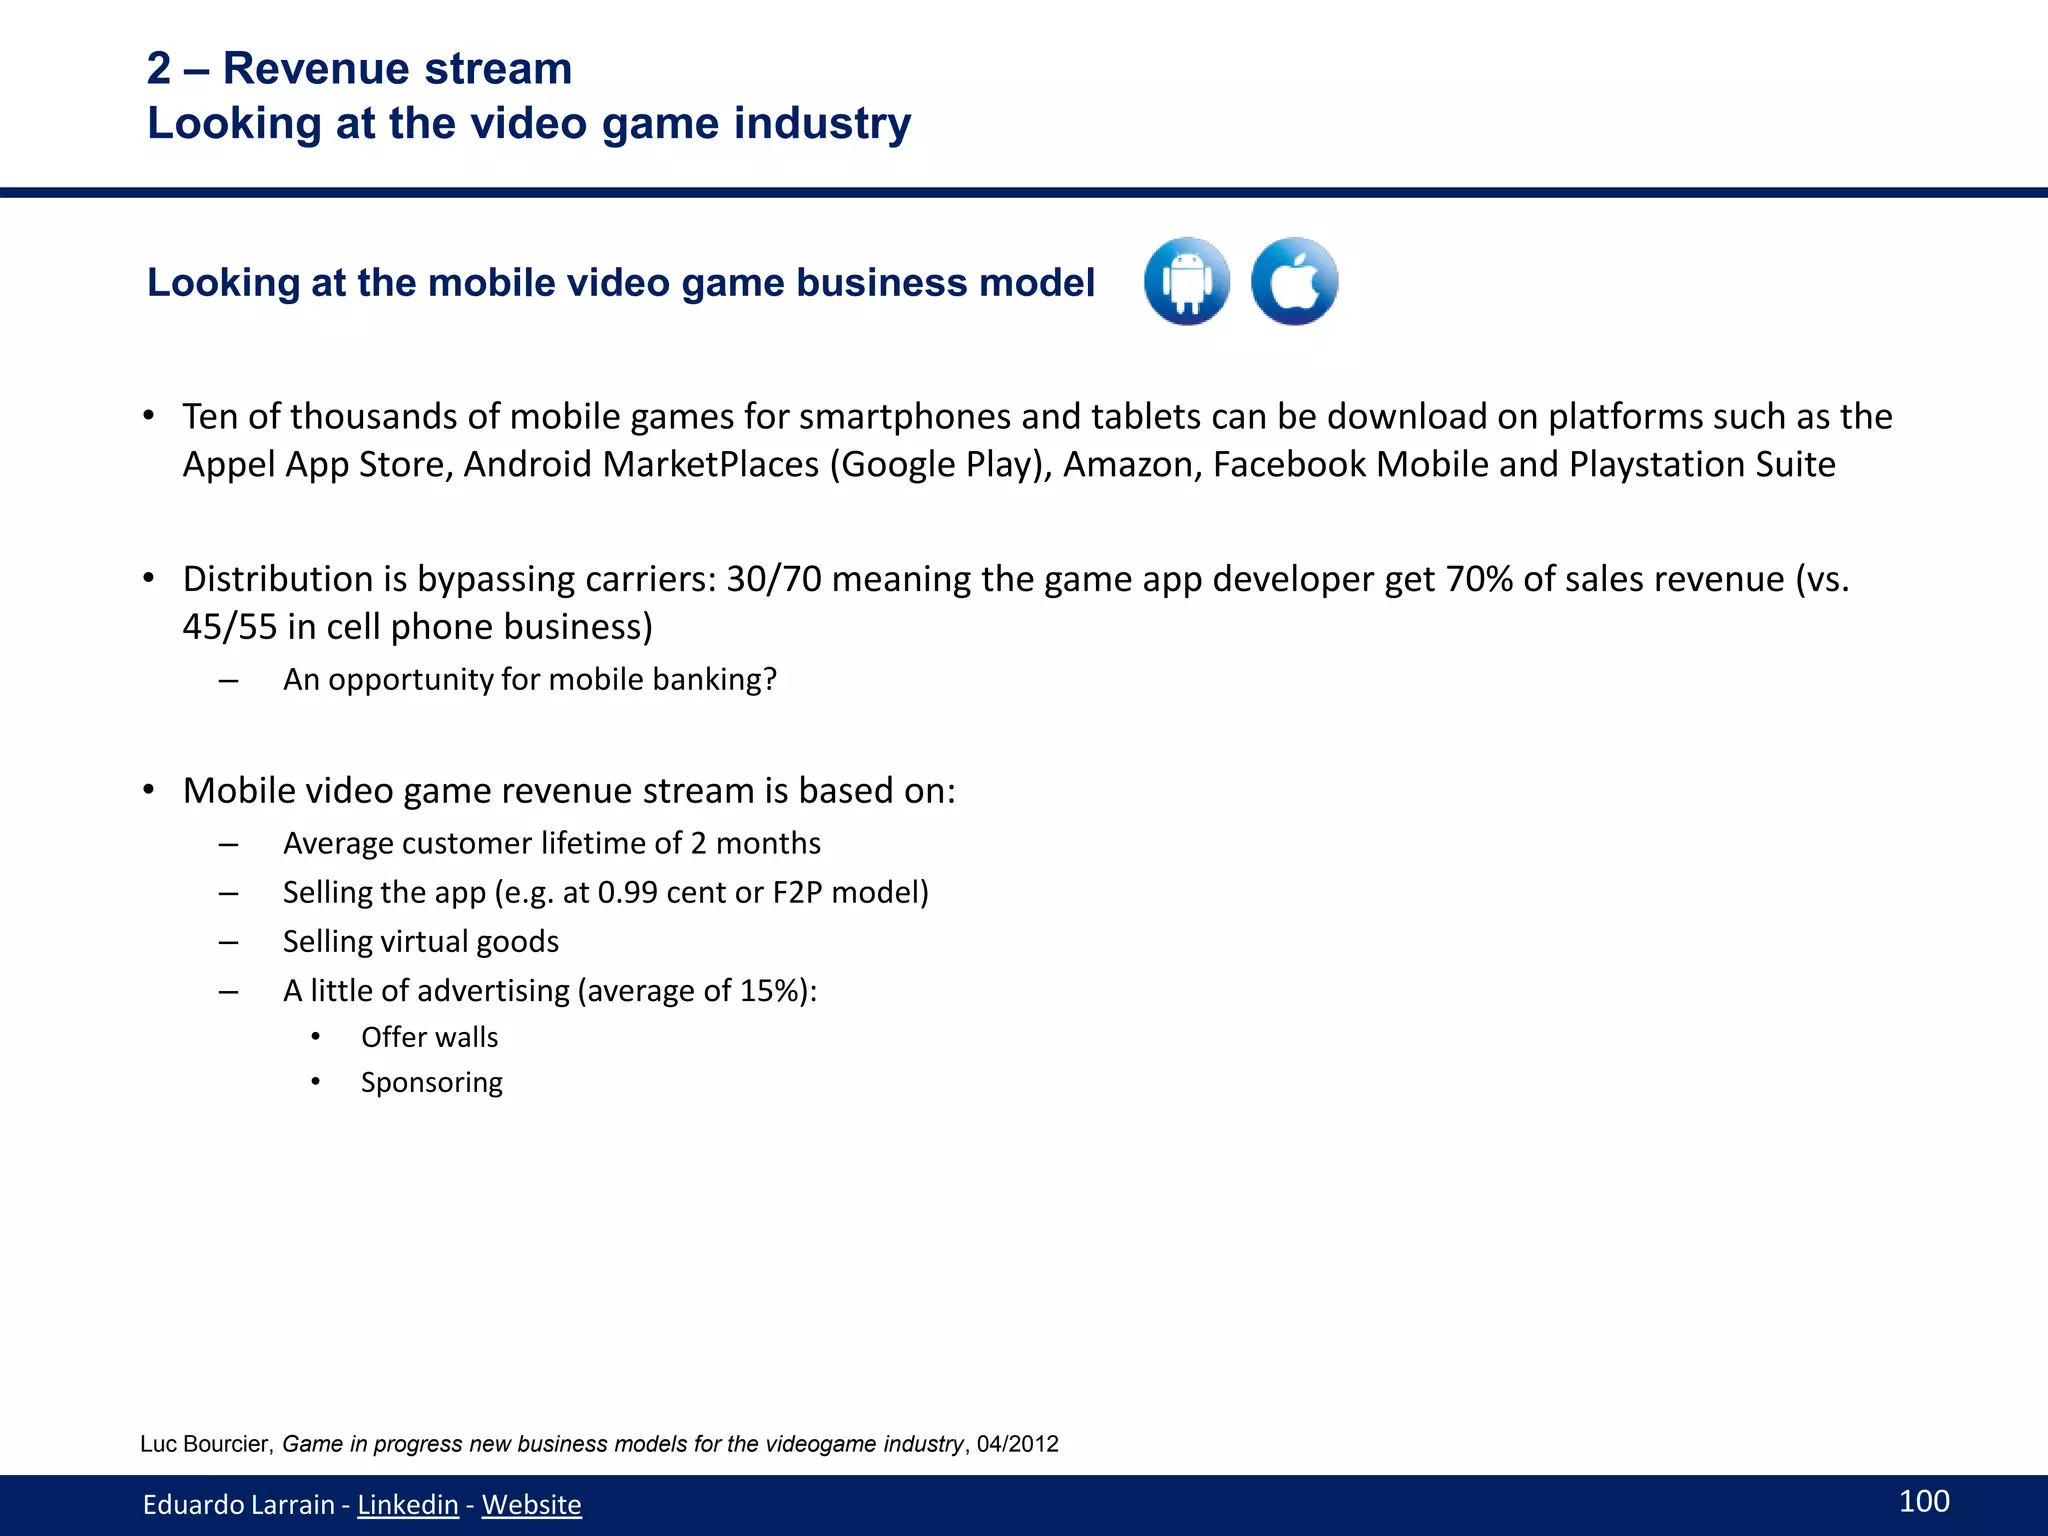Click the Luc Bourcier source citation
Image resolution: width=2048 pixels, height=1536 pixels.
pos(599,1444)
